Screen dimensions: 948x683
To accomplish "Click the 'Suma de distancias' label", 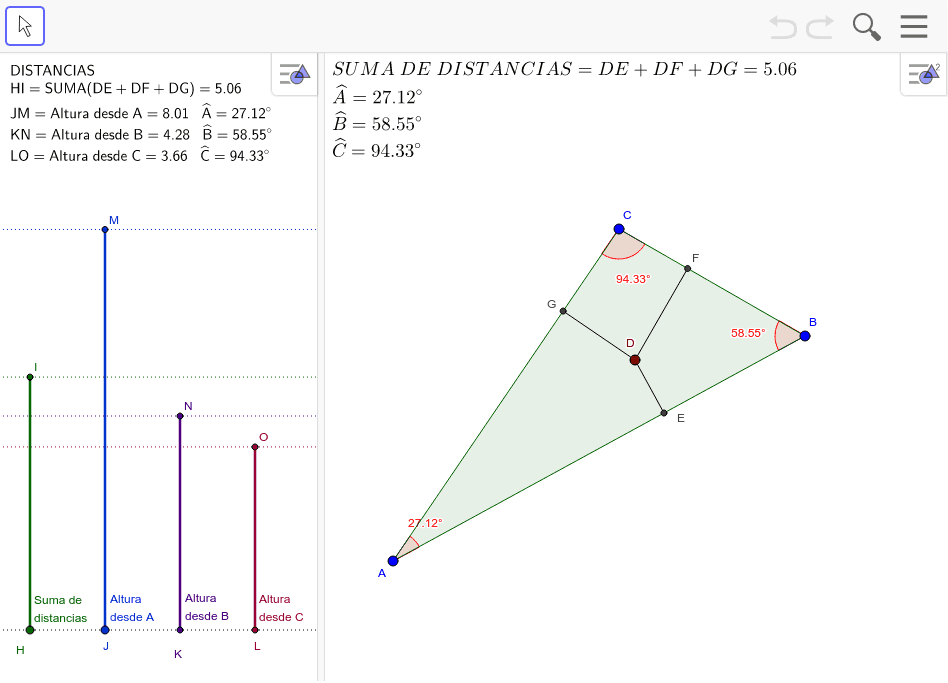I will click(60, 609).
